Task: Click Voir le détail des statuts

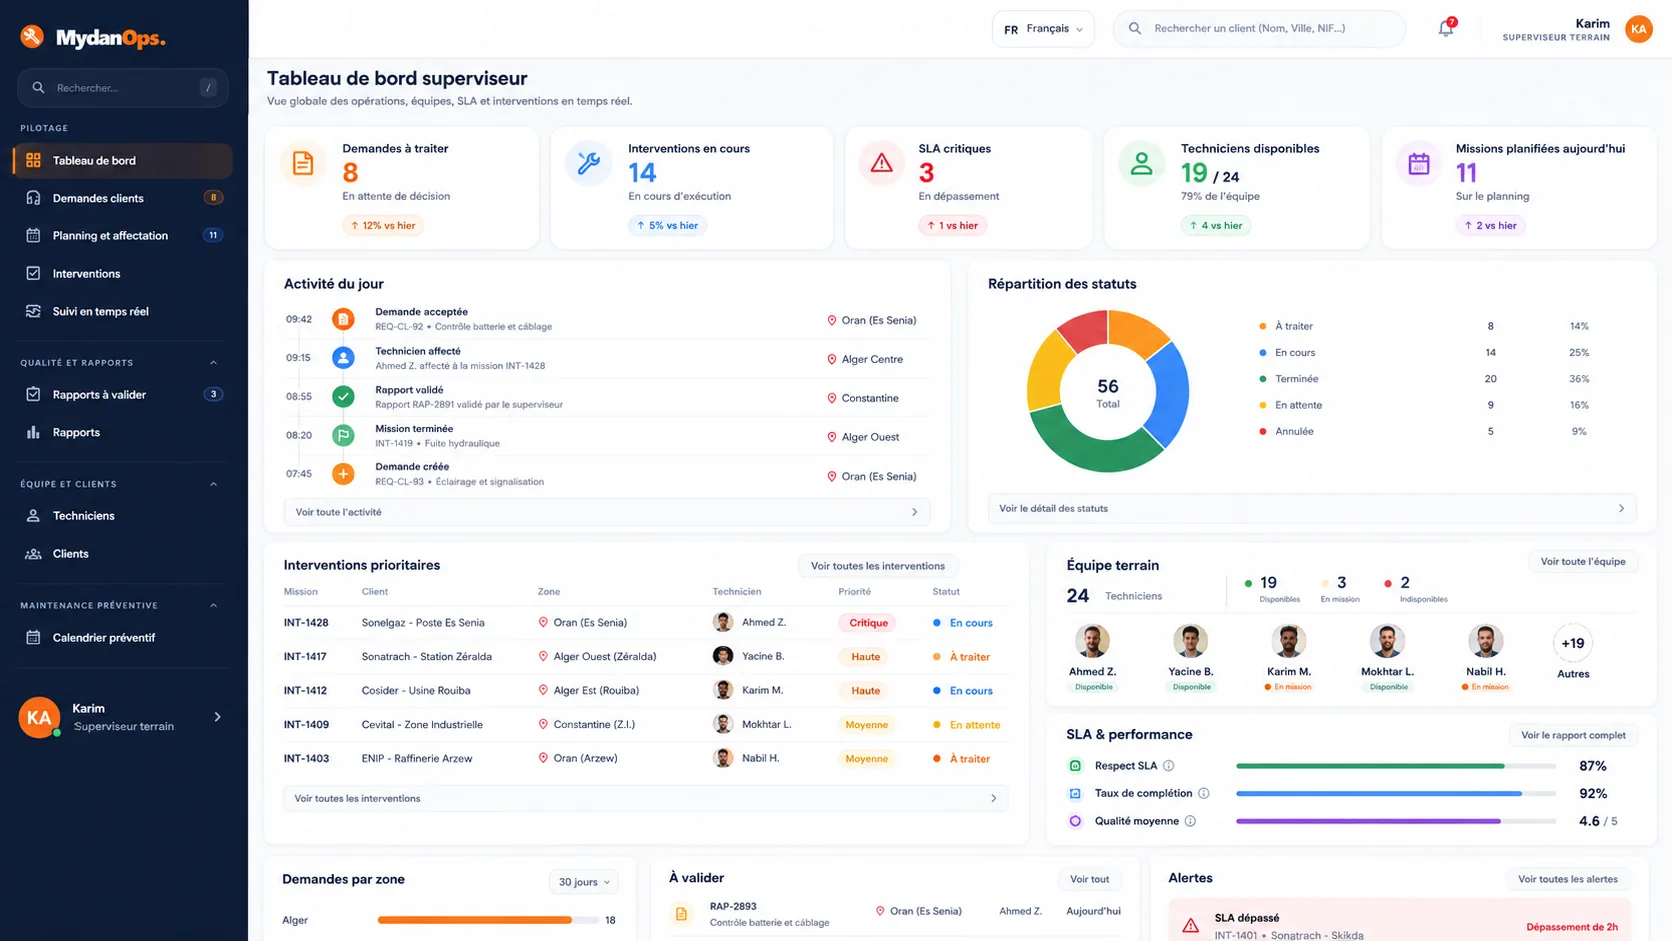Action: coord(1312,508)
